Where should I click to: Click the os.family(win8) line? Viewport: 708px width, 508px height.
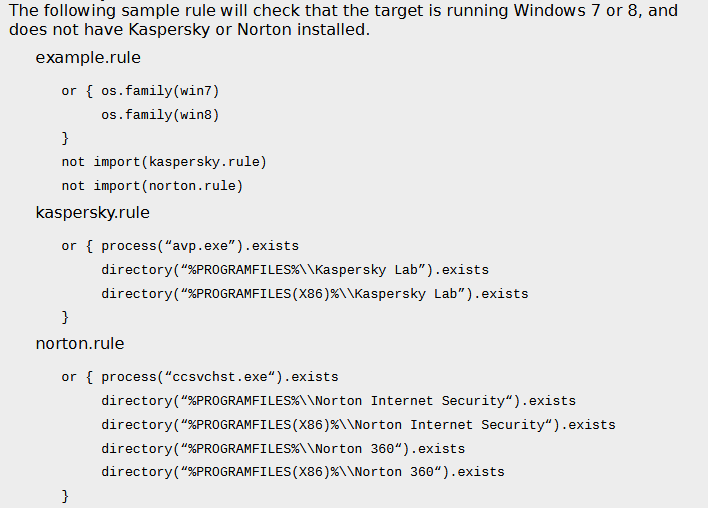(160, 115)
